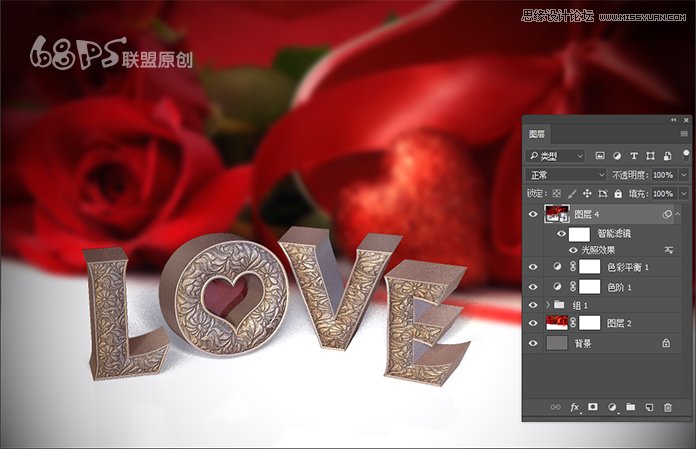Add layer style fx icon
The height and width of the screenshot is (449, 696).
coord(574,407)
